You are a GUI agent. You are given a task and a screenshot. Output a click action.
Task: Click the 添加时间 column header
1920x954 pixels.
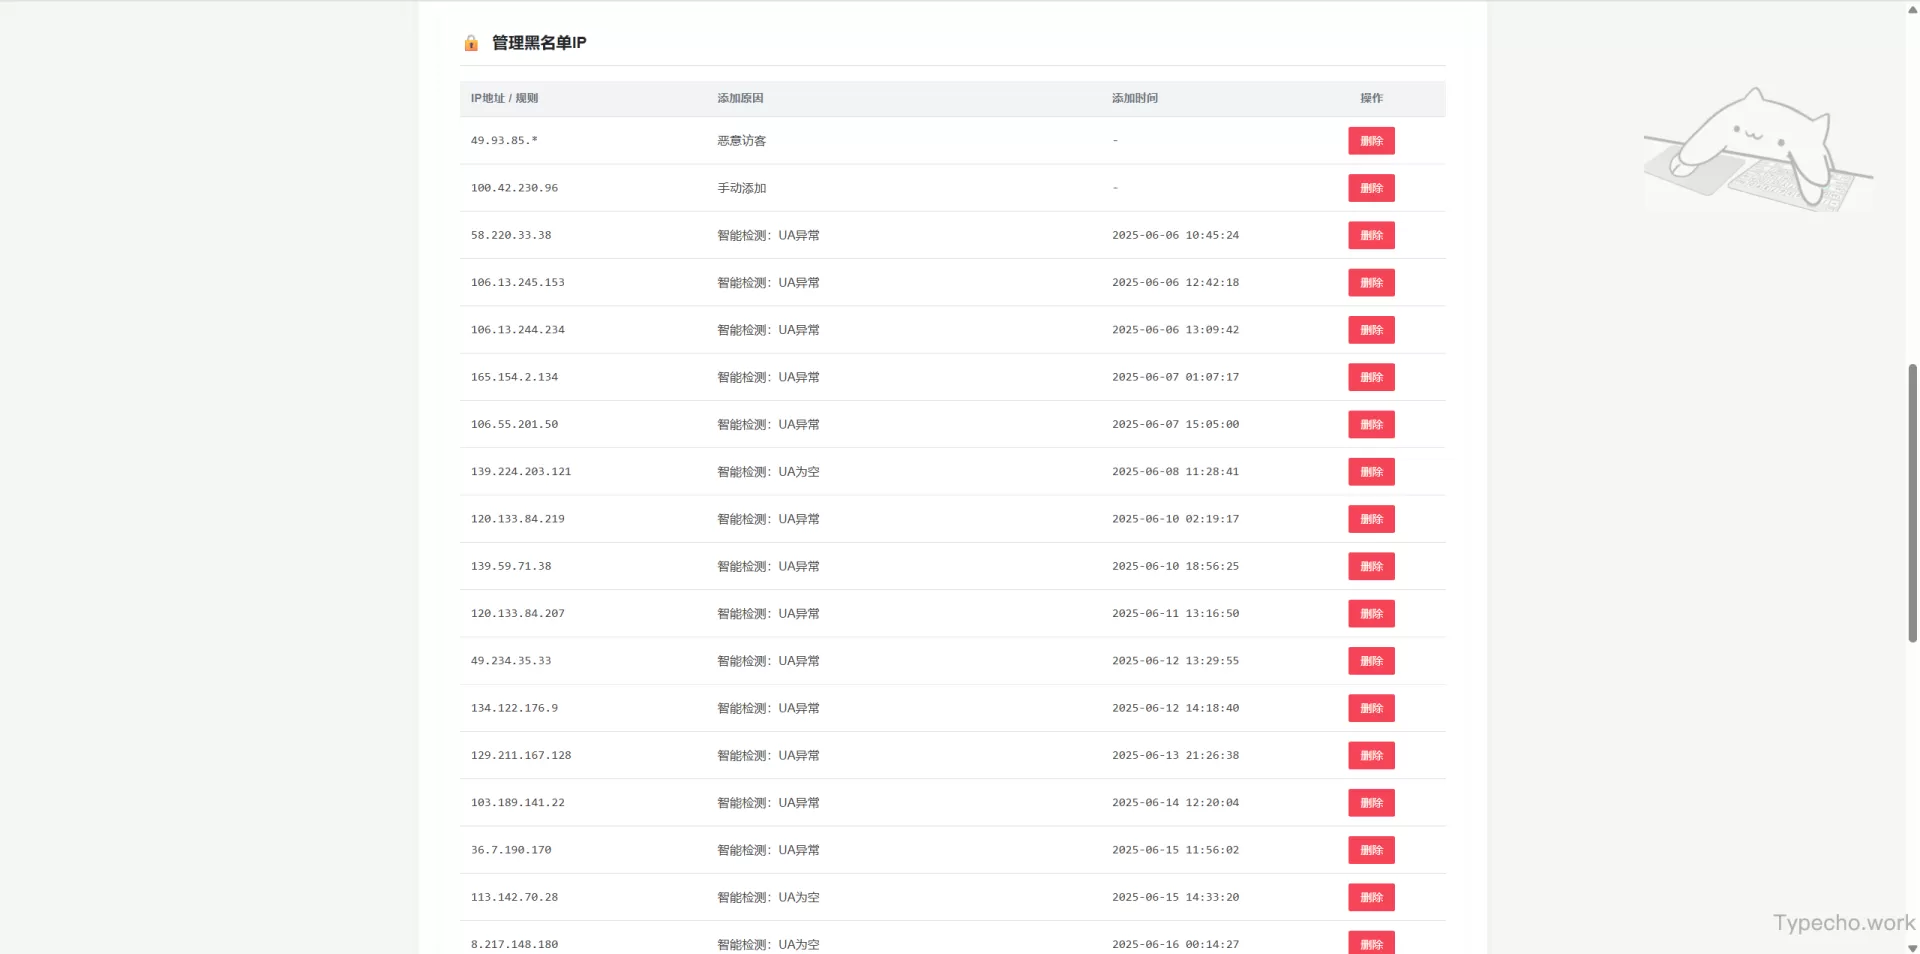(x=1134, y=98)
